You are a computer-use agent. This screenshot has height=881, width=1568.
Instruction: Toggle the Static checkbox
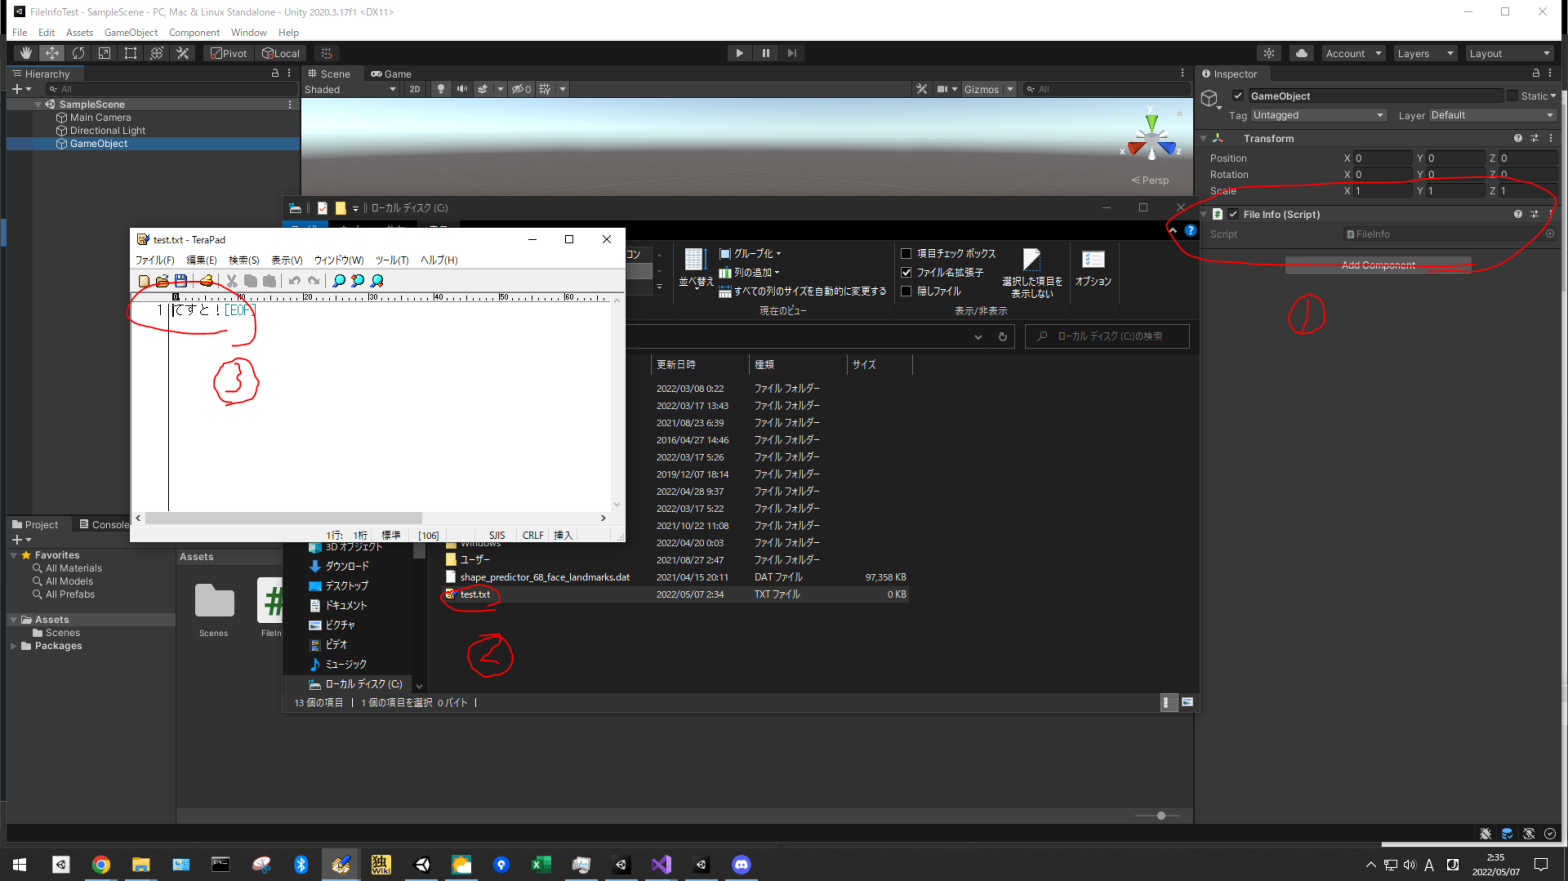(x=1512, y=96)
